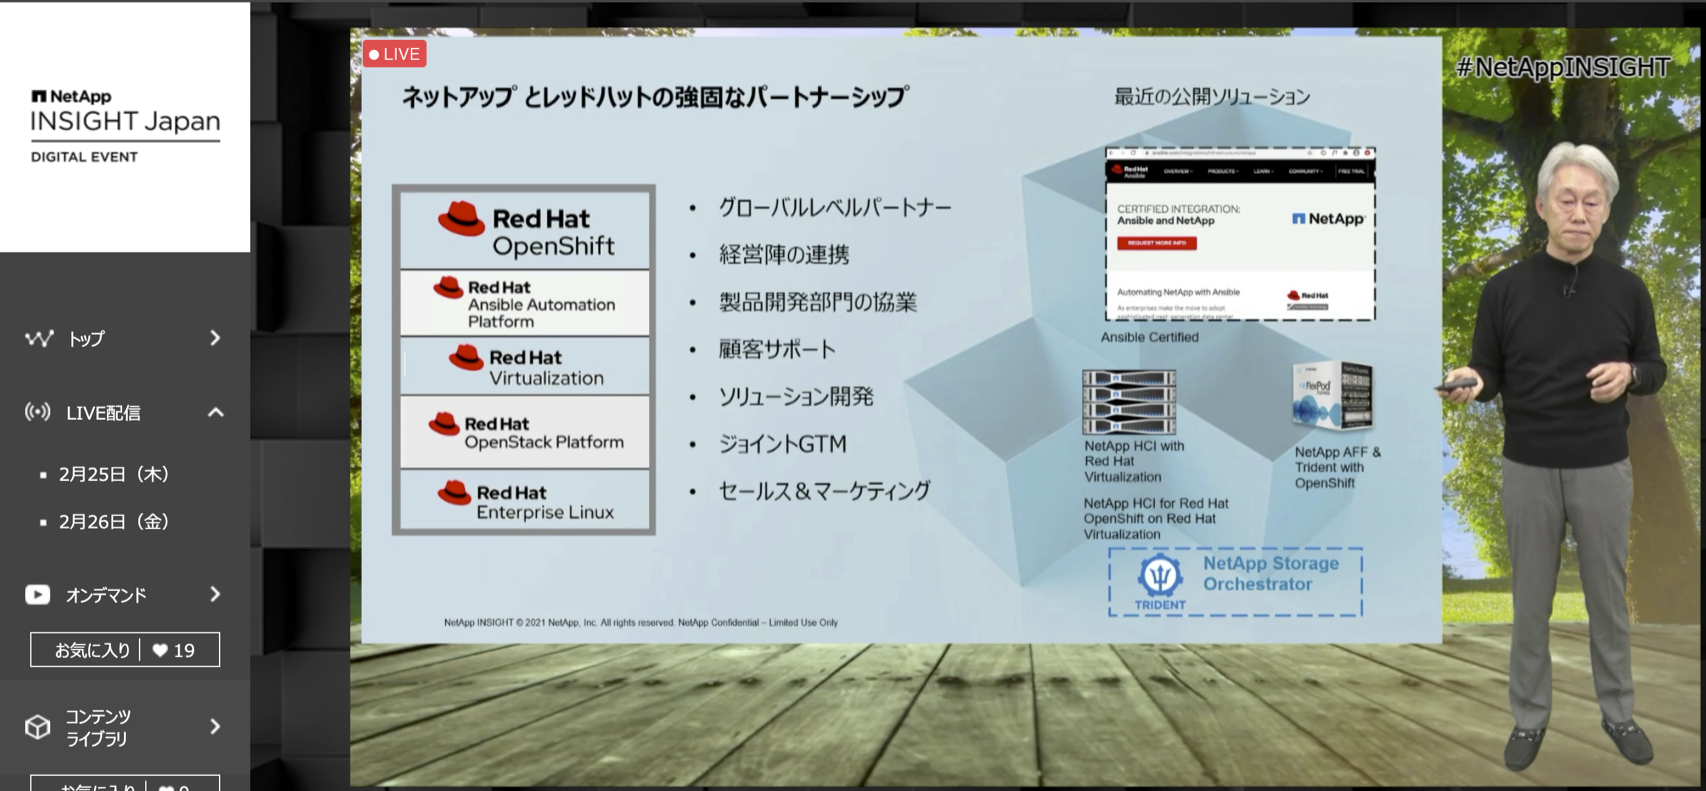Click the FlexPod product box image

(1332, 396)
